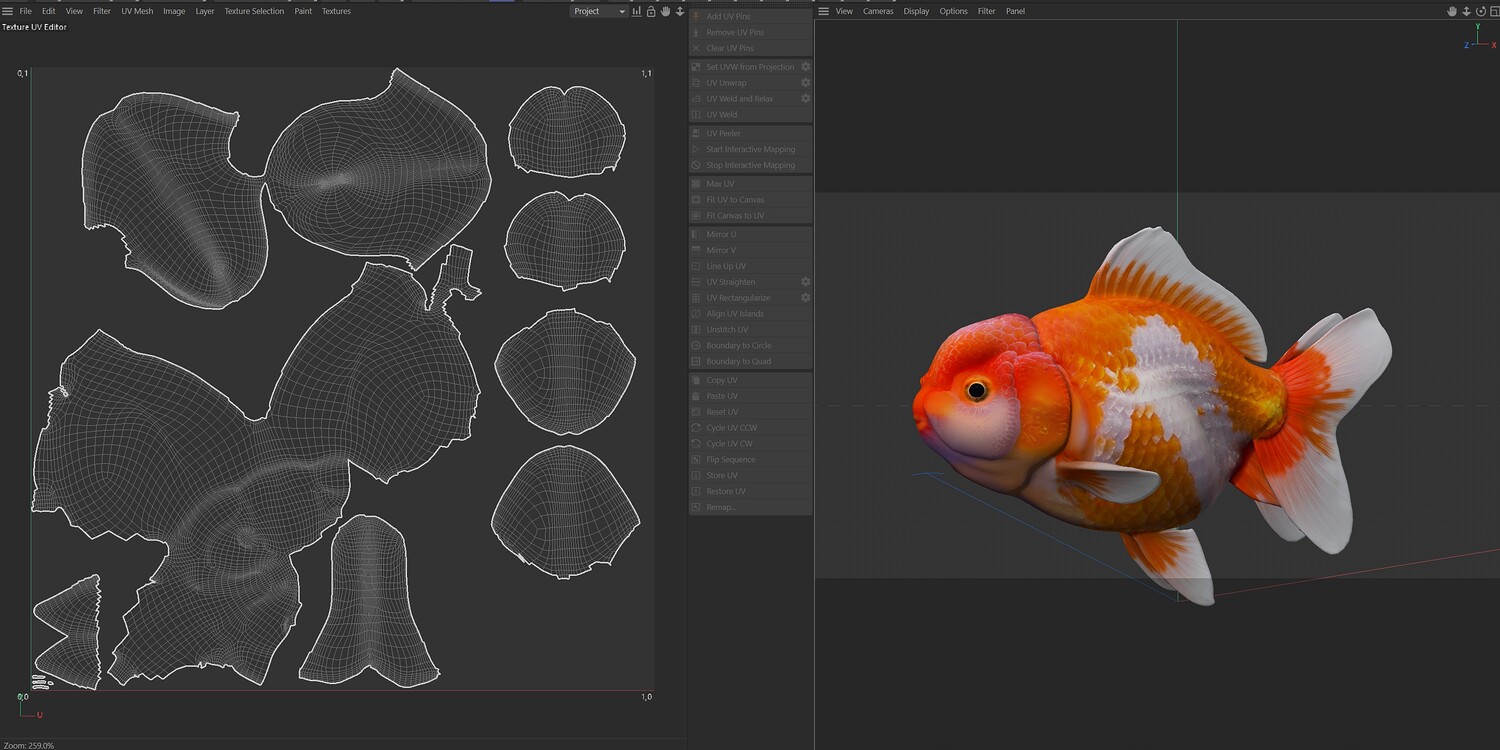
Task: Open the Texture Selection menu
Action: [254, 11]
